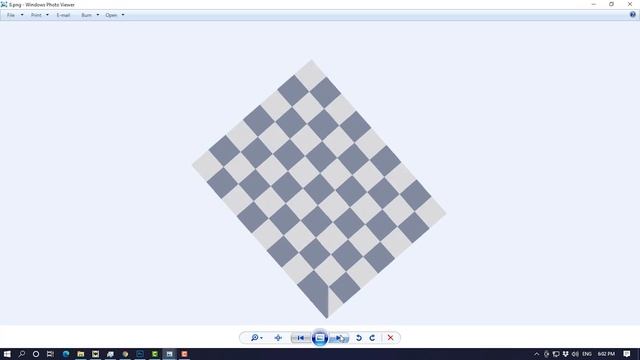Expand the Print dropdown arrow

(47, 15)
